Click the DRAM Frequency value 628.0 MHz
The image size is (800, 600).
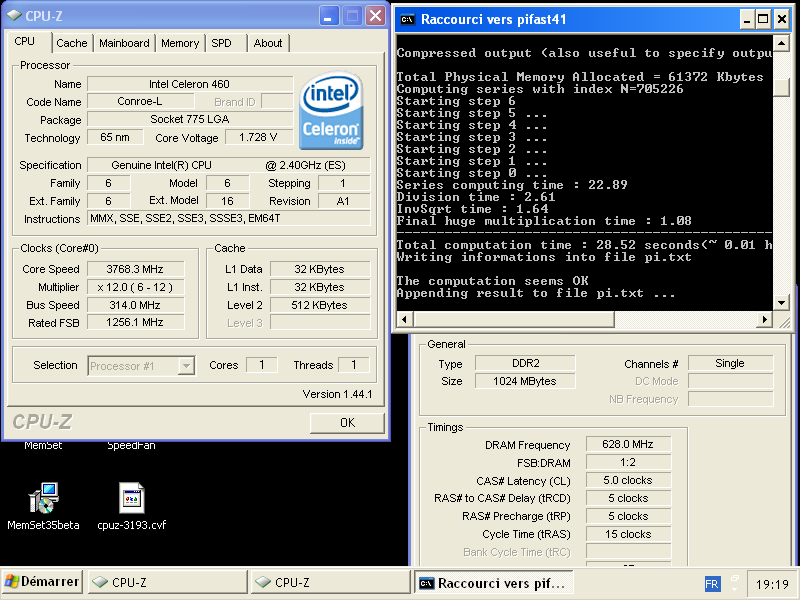click(x=628, y=444)
